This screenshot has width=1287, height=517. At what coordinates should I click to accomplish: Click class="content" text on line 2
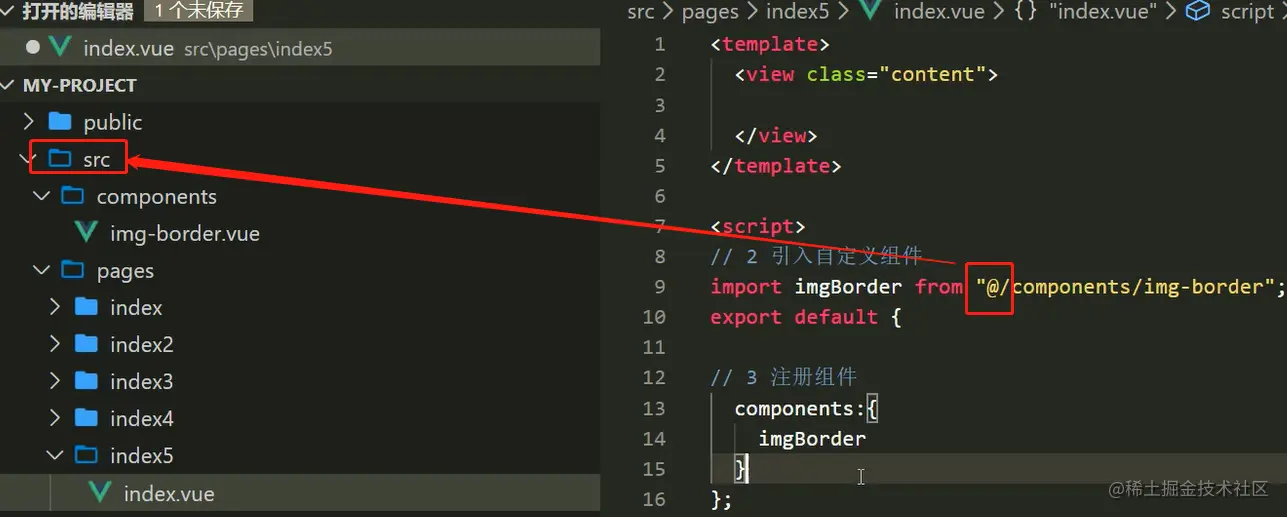[x=897, y=74]
